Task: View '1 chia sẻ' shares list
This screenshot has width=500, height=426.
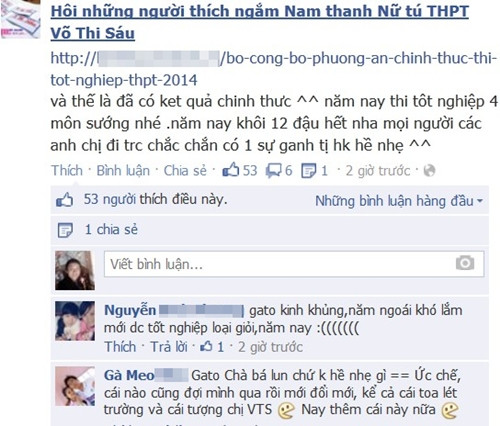Action: (111, 229)
